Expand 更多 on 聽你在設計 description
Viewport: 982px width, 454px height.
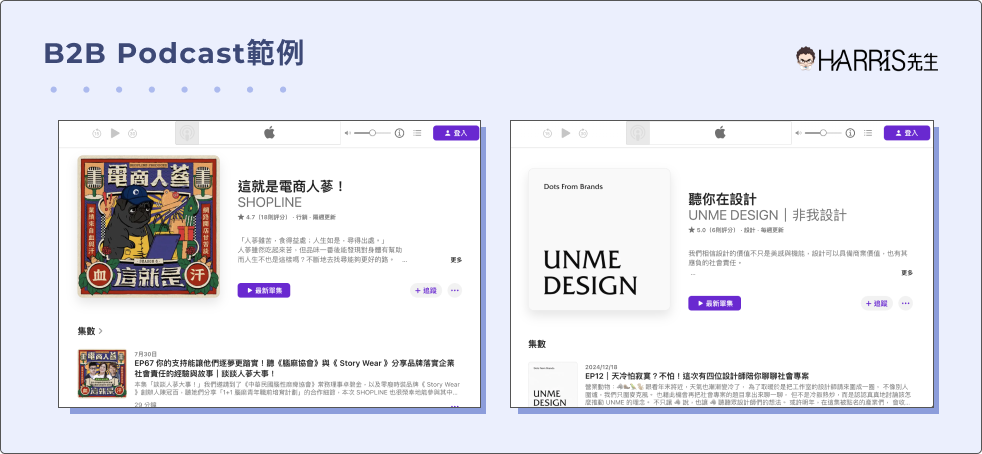[907, 272]
